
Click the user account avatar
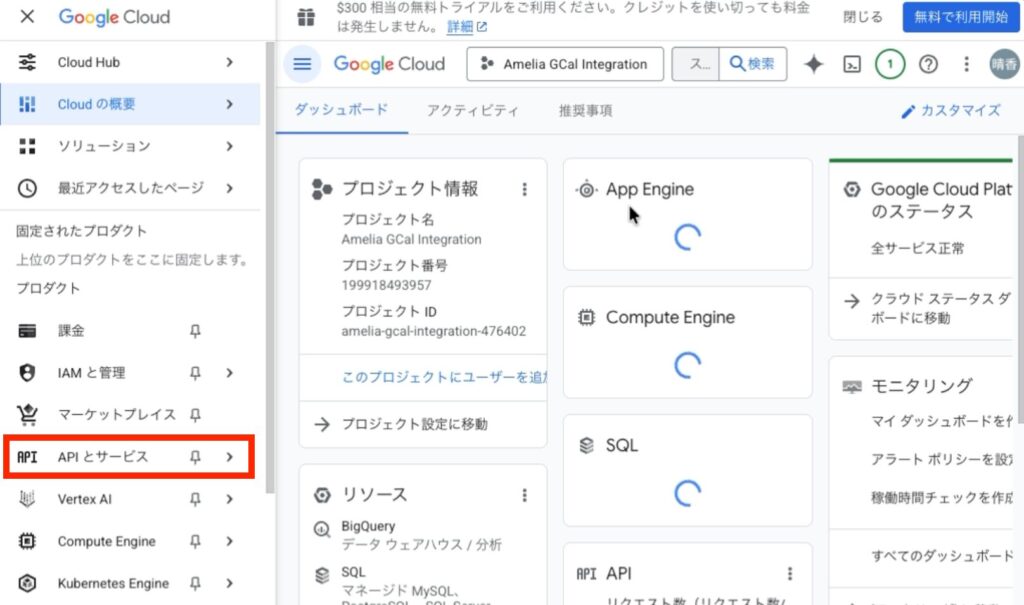[1004, 64]
